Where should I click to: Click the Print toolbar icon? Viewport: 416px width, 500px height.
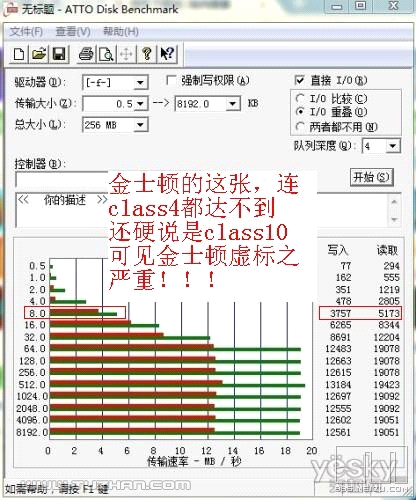[x=86, y=54]
